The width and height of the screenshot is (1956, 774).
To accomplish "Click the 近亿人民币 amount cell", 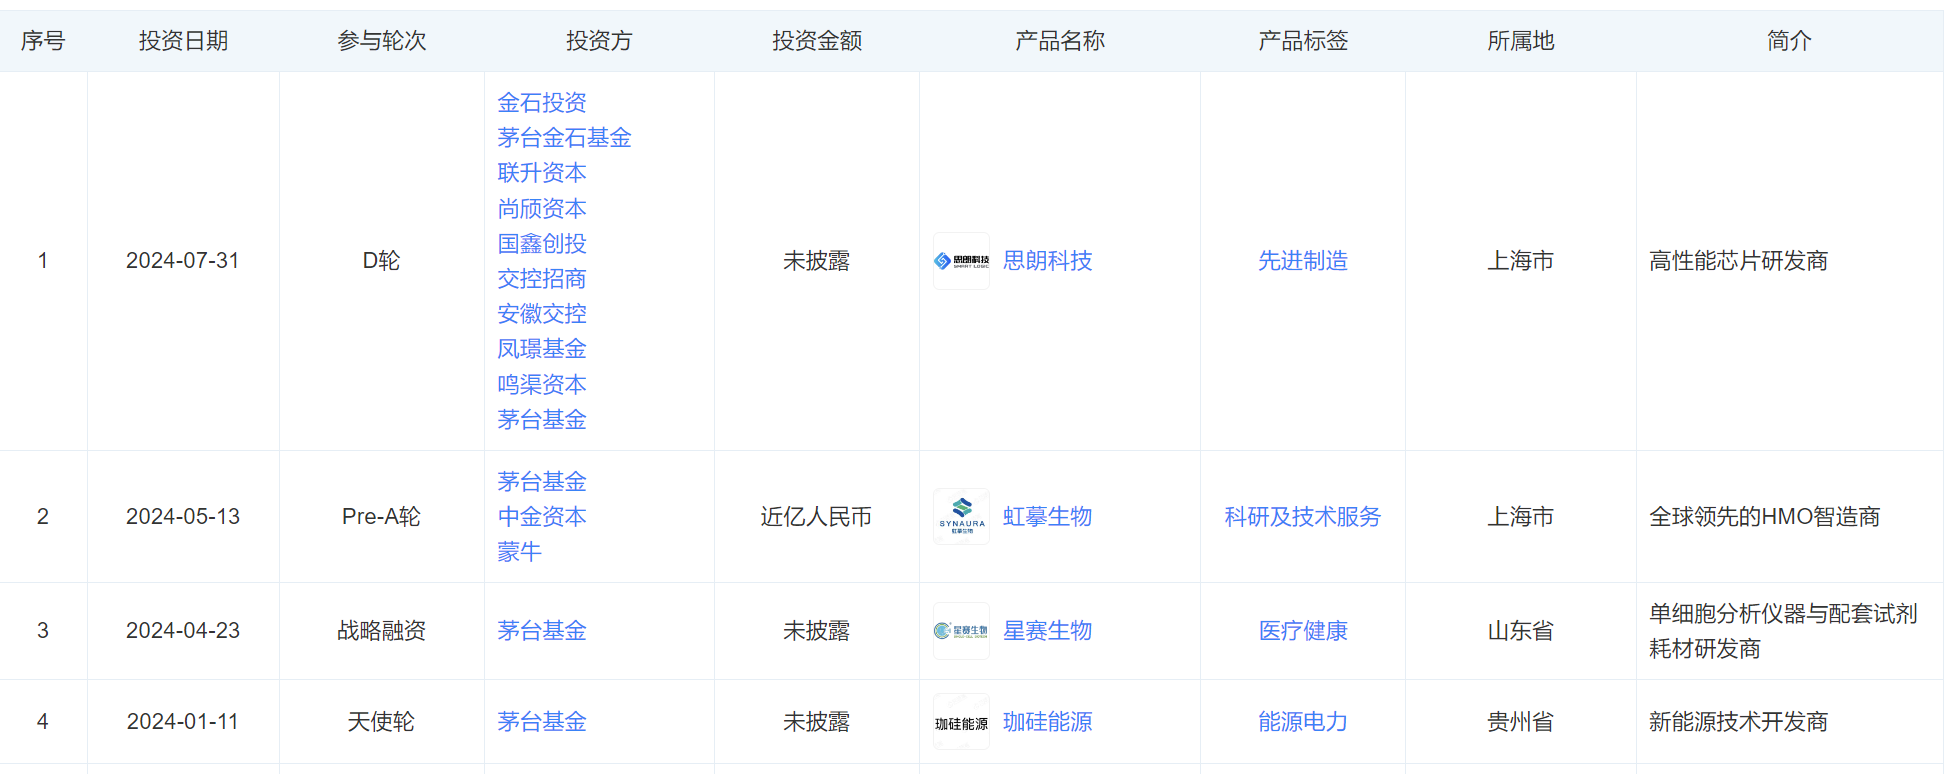I will (817, 517).
